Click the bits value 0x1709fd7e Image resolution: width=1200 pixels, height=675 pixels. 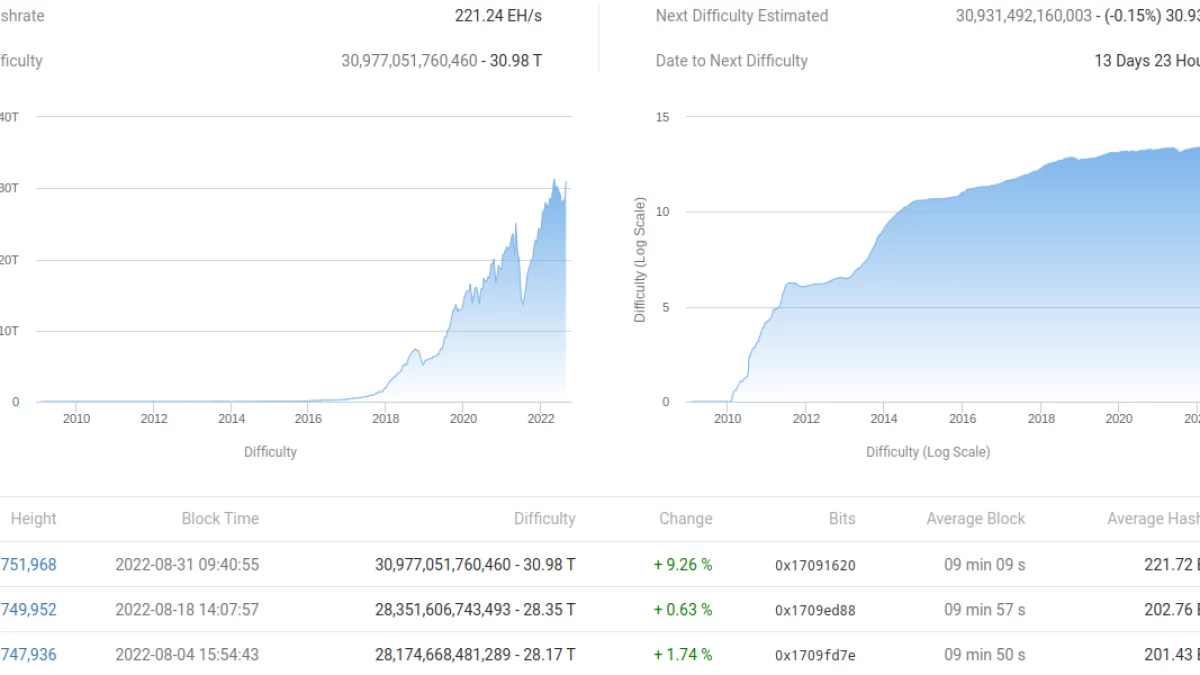pyautogui.click(x=815, y=655)
